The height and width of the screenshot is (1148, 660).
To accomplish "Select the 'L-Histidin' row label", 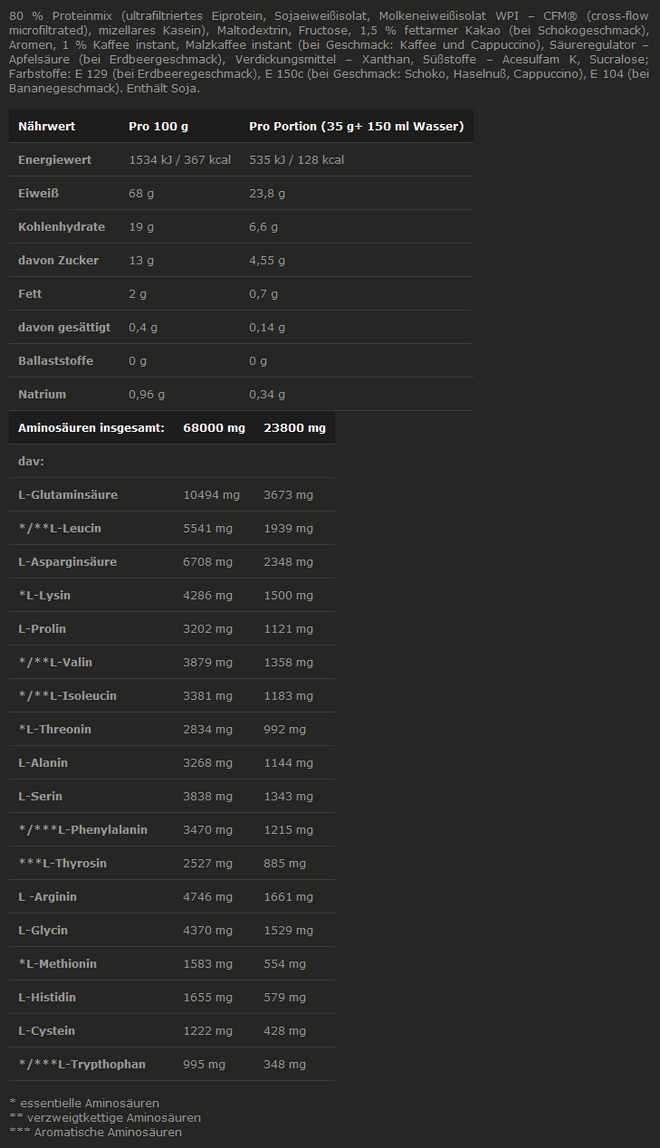I will click(47, 997).
